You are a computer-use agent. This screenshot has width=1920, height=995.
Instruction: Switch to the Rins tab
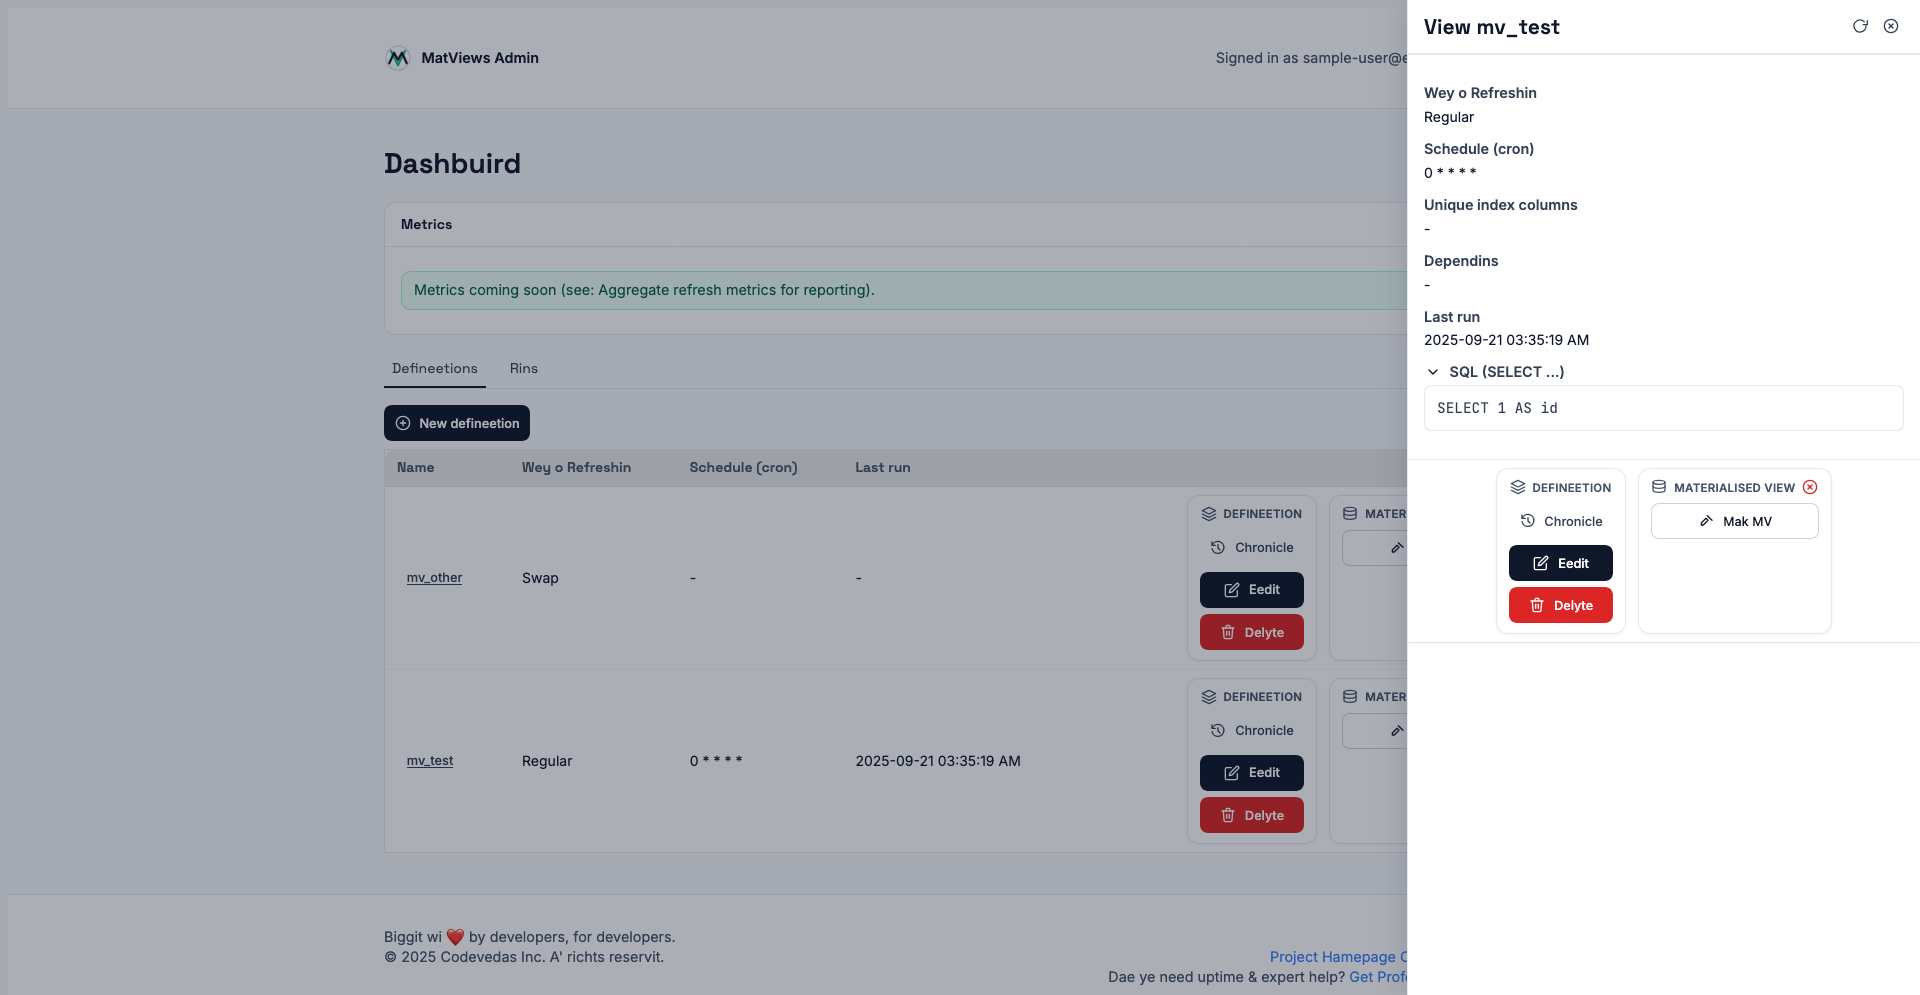[523, 368]
